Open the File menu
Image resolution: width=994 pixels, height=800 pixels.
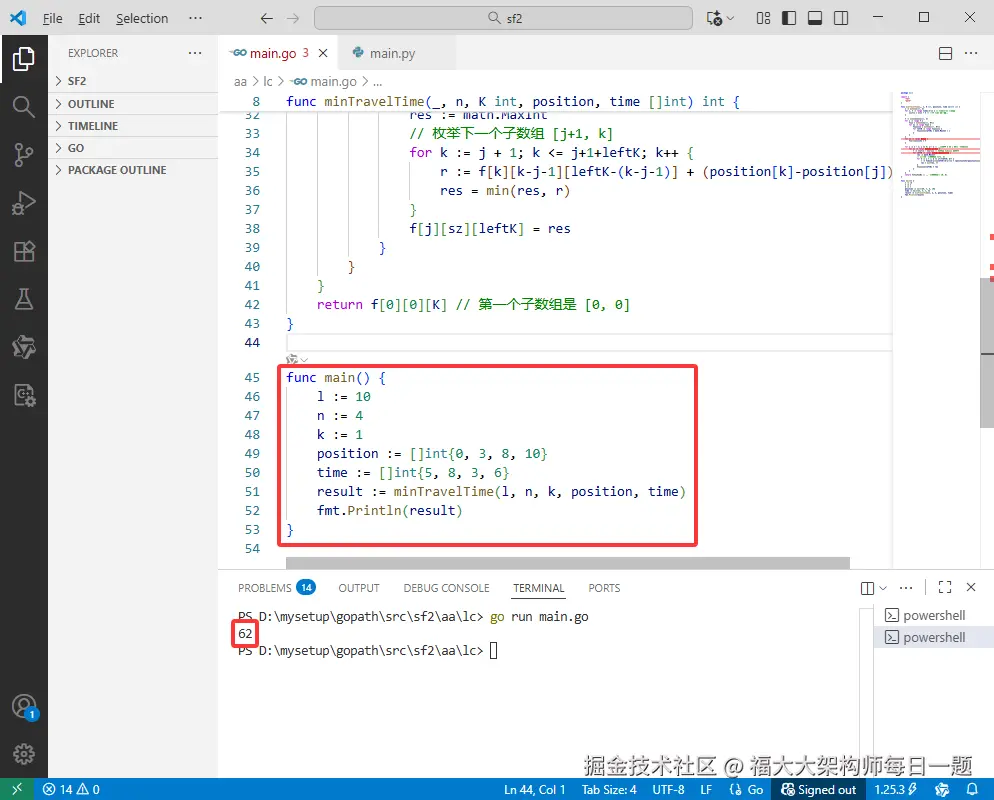[53, 18]
